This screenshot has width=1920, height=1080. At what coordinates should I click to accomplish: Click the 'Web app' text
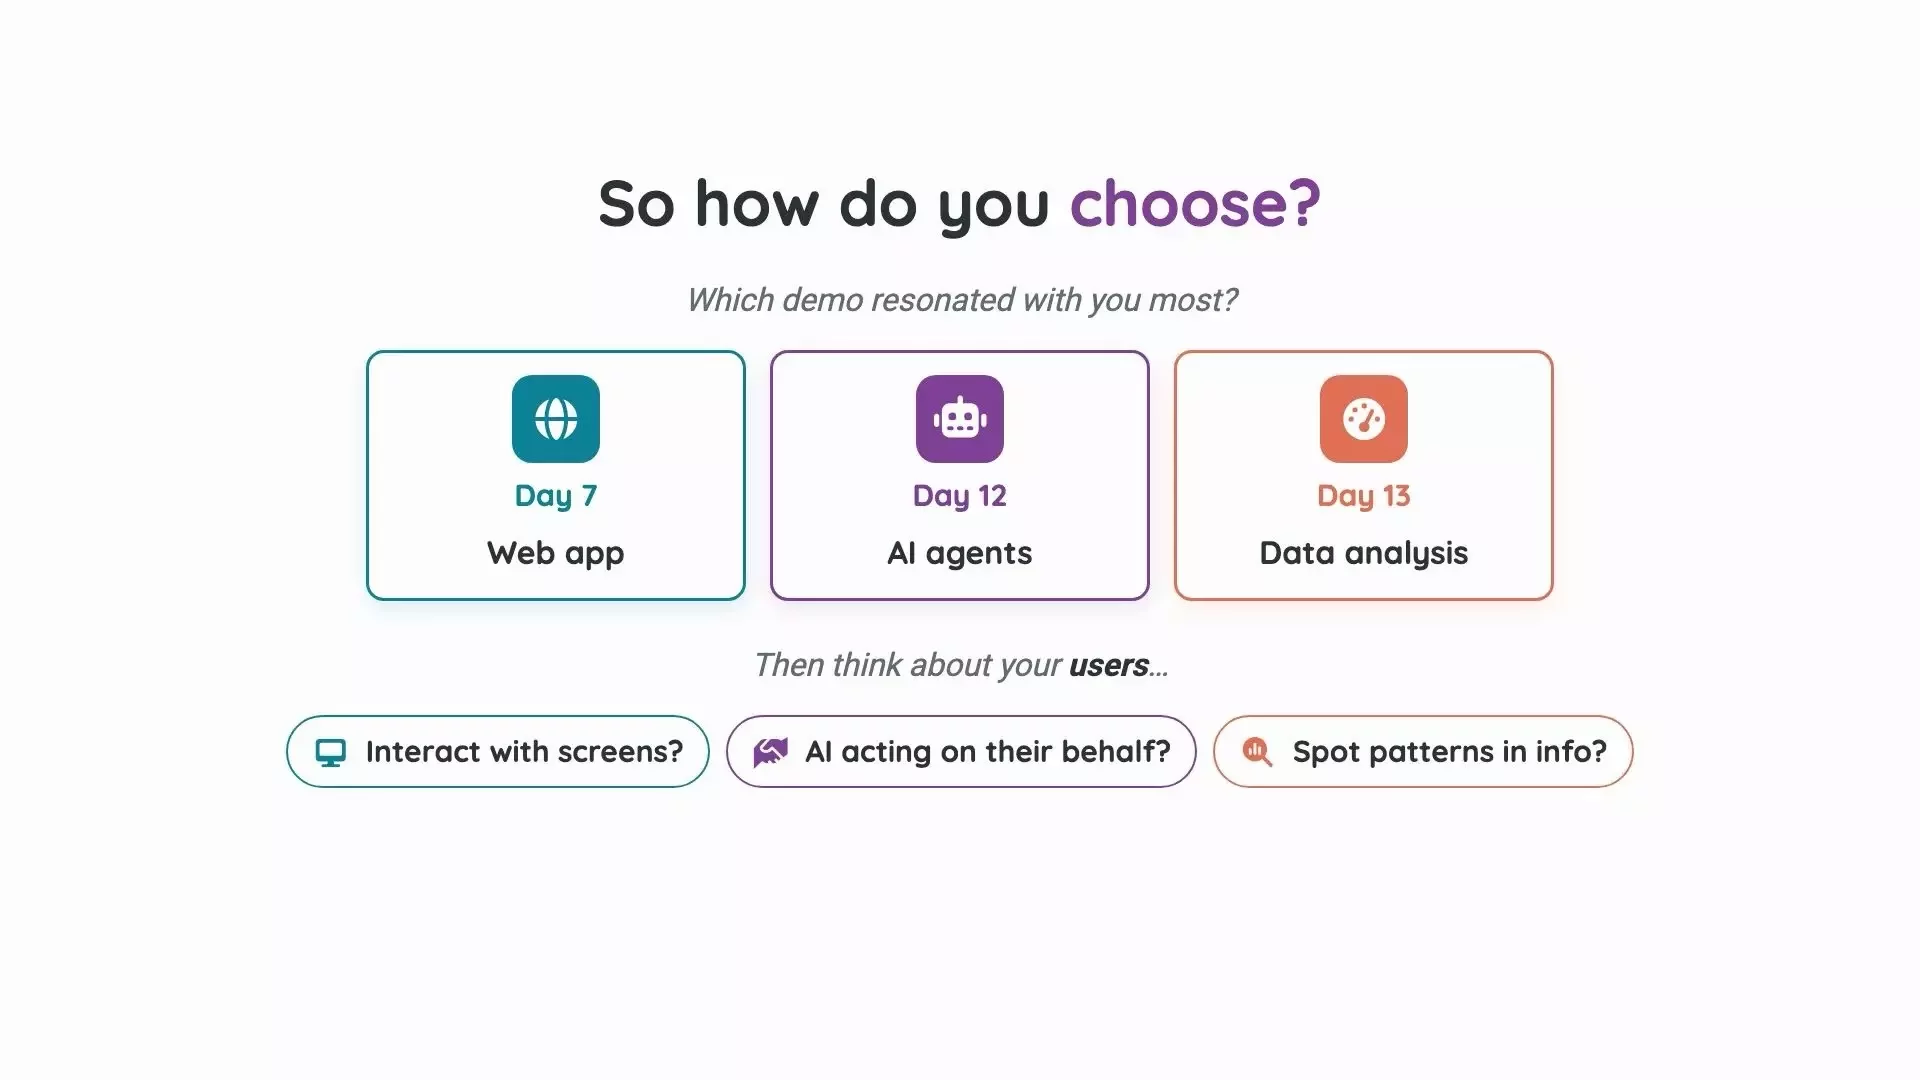point(556,553)
